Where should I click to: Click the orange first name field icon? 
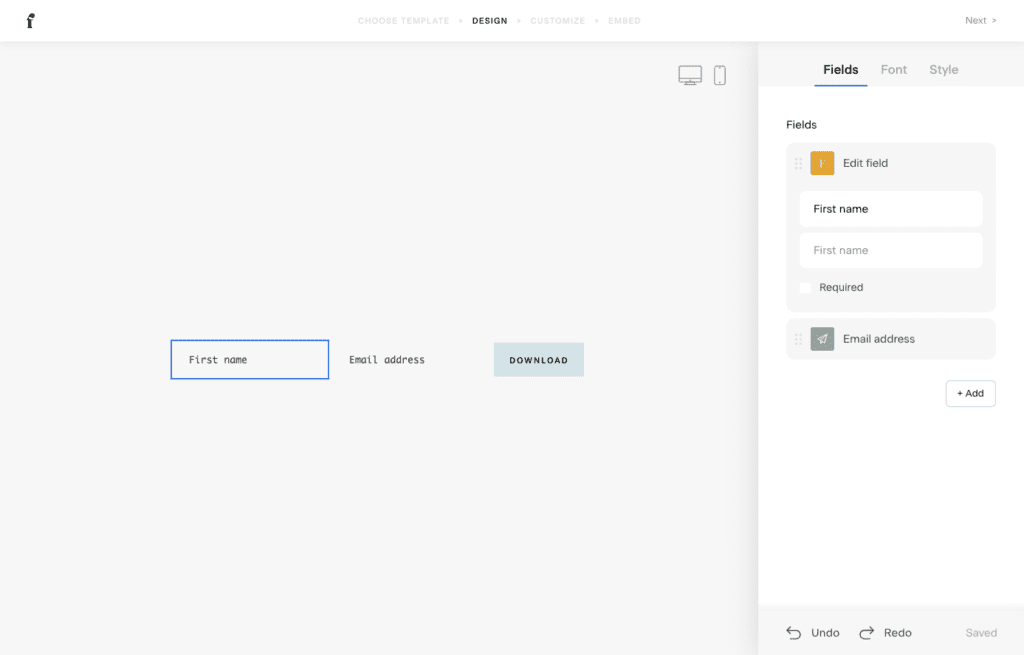(x=822, y=163)
